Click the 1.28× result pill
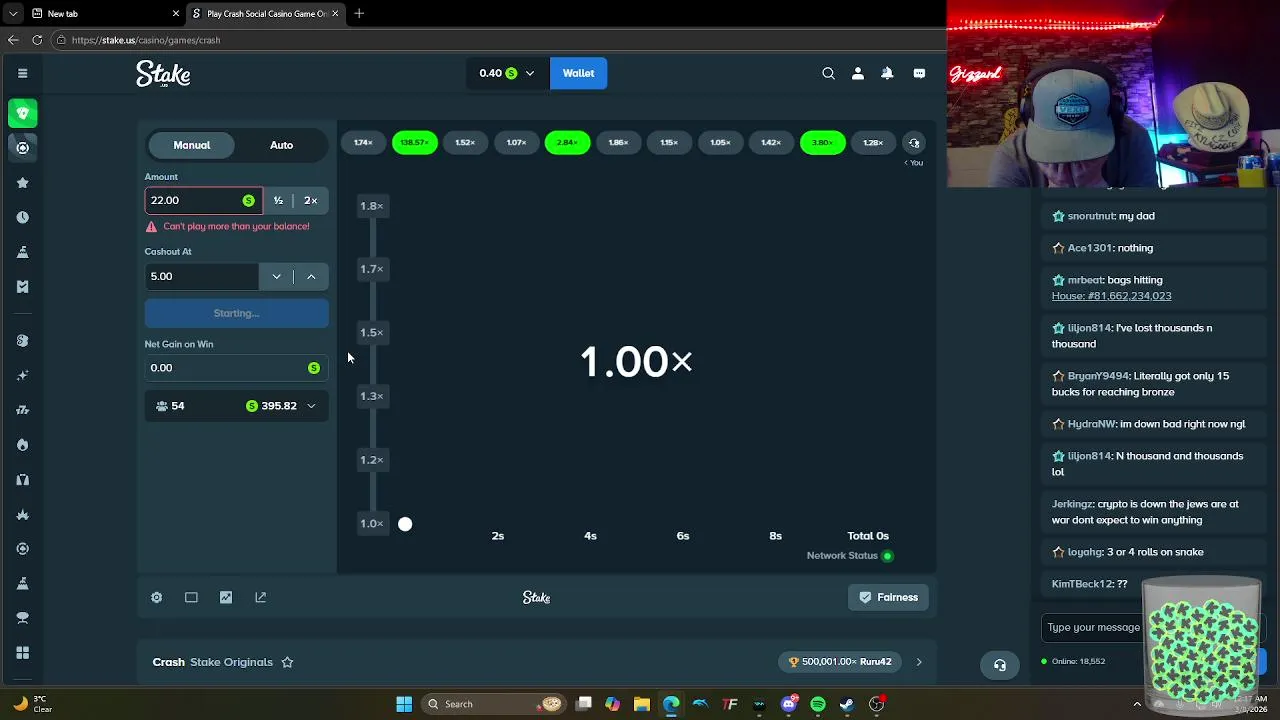Image resolution: width=1280 pixels, height=720 pixels. (873, 143)
